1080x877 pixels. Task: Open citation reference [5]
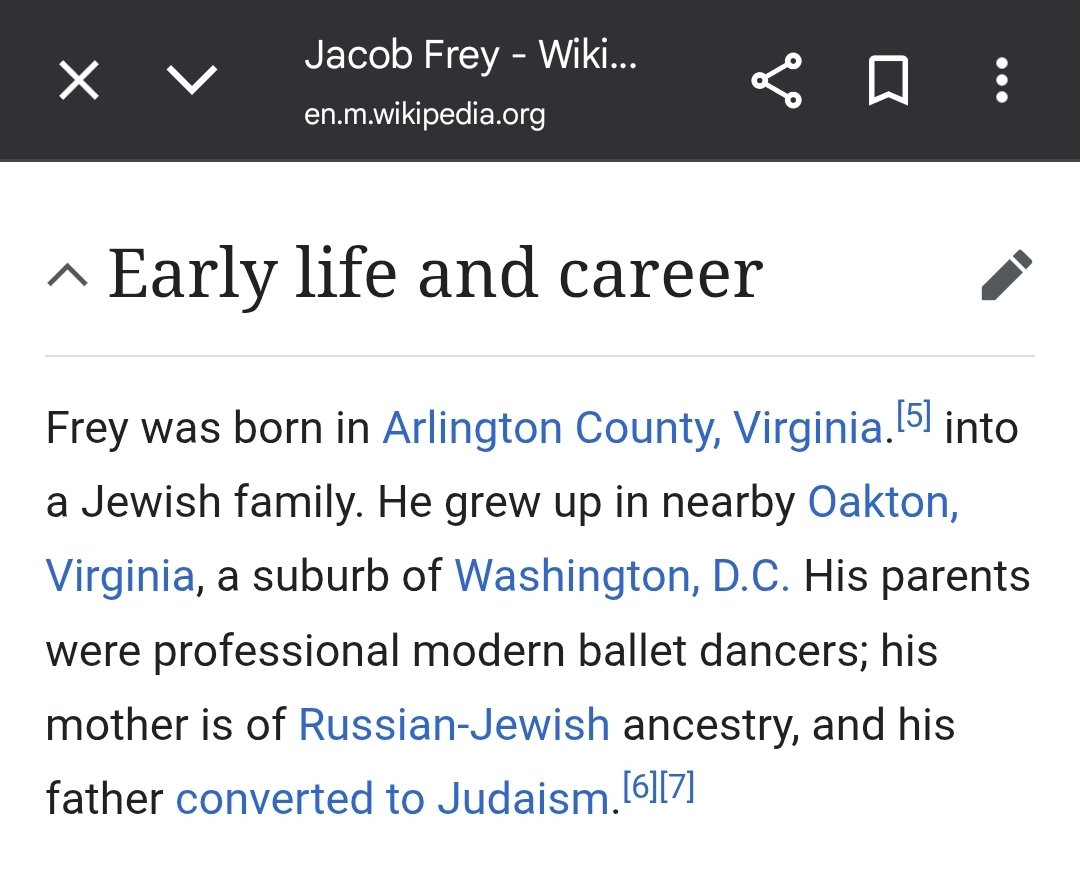914,415
